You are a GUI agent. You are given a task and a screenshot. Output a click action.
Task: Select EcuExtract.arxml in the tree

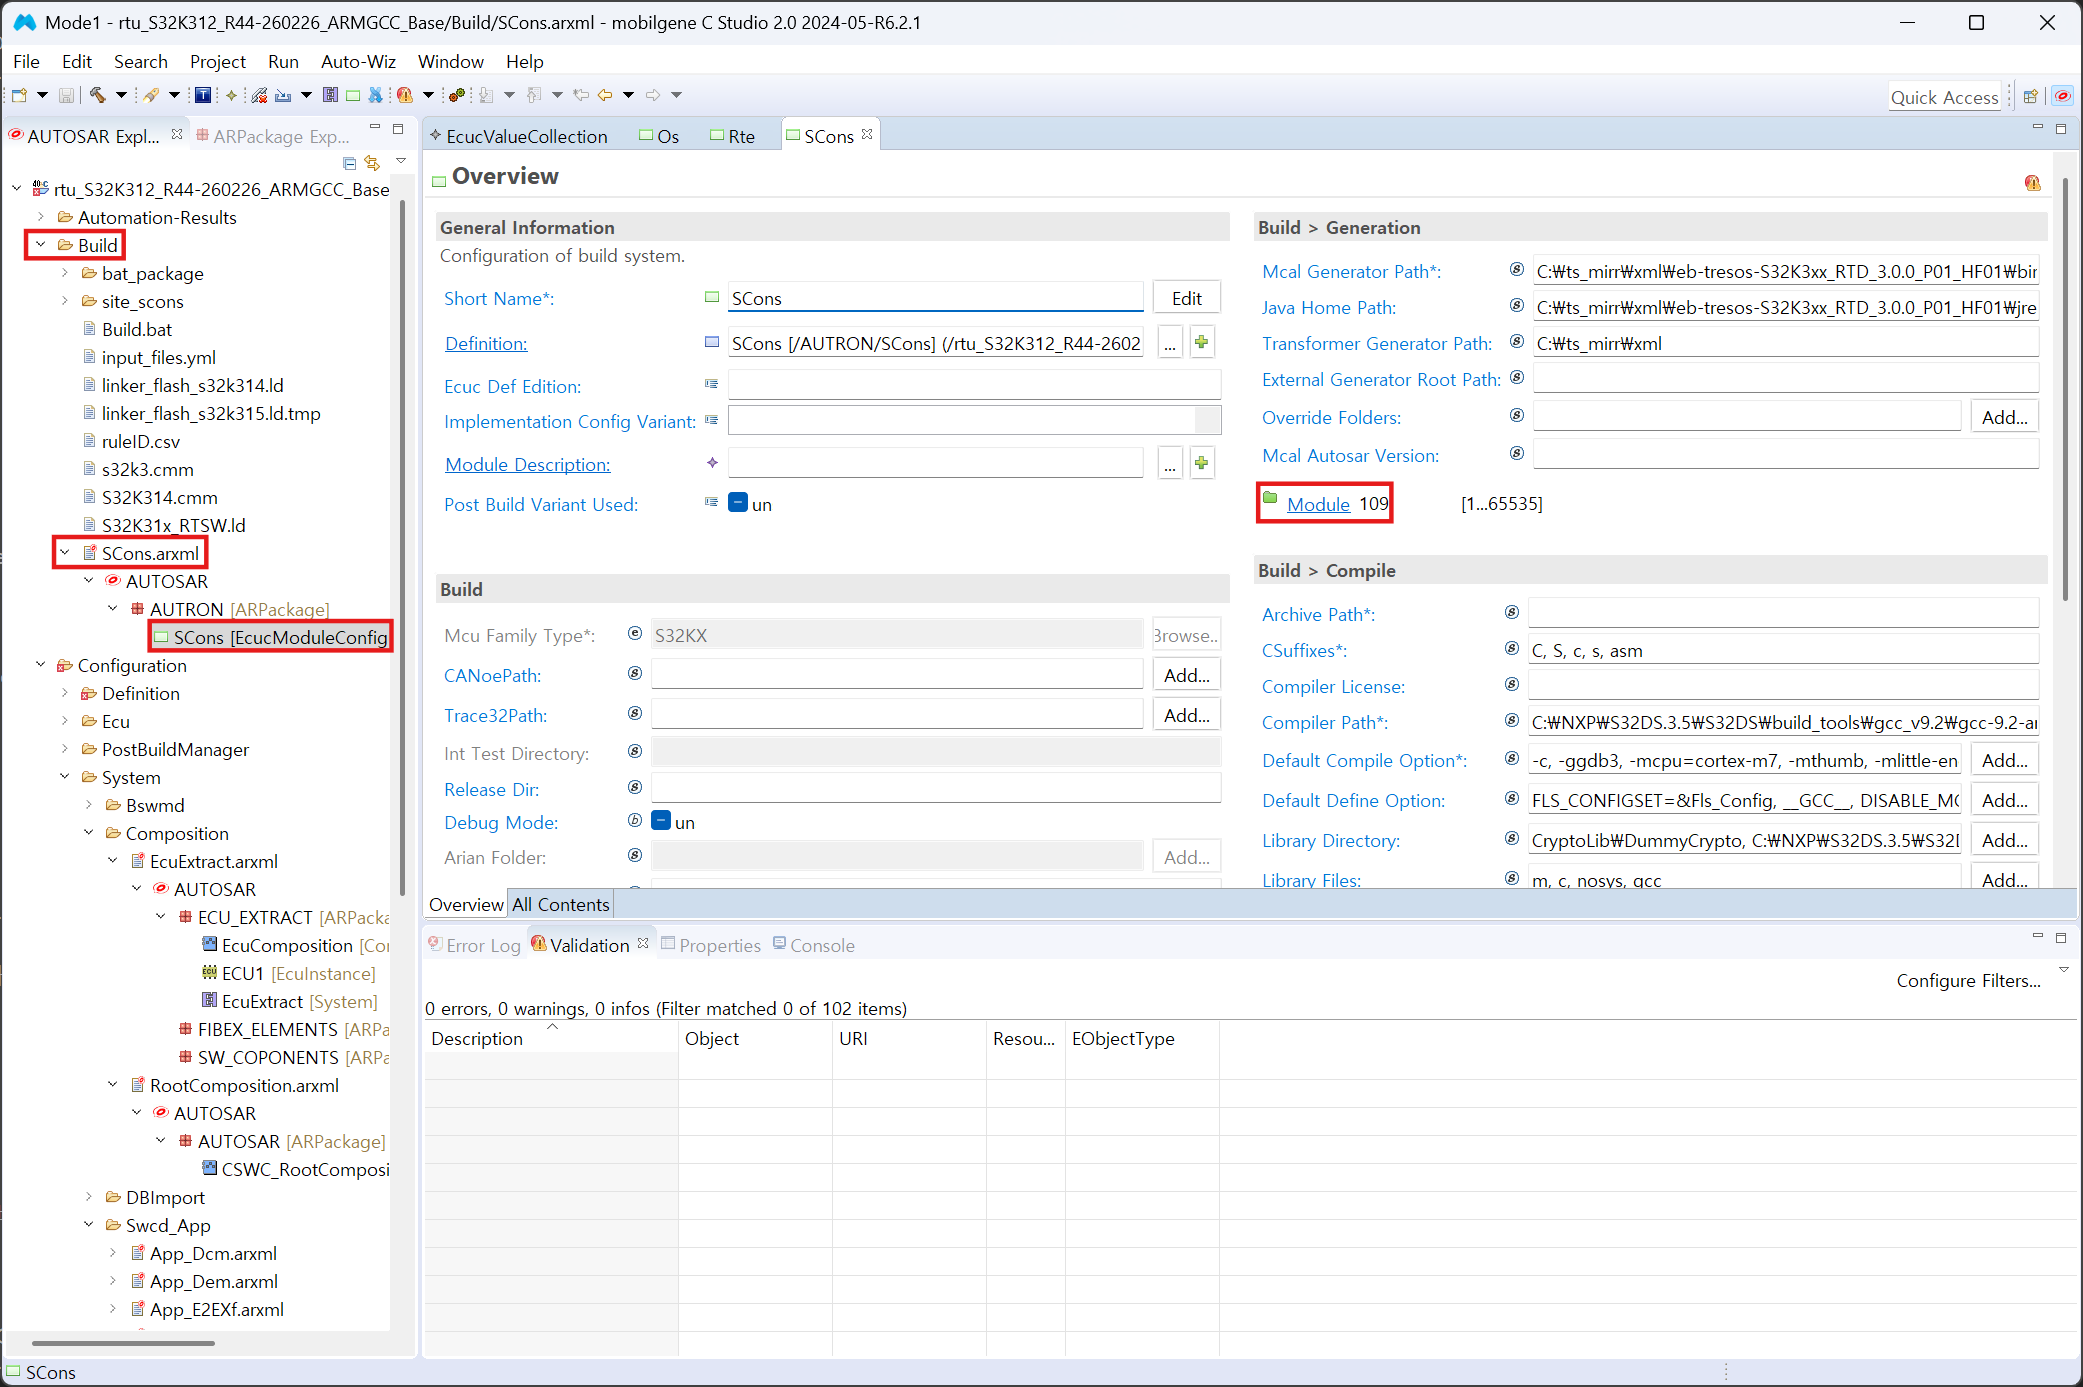[x=213, y=861]
